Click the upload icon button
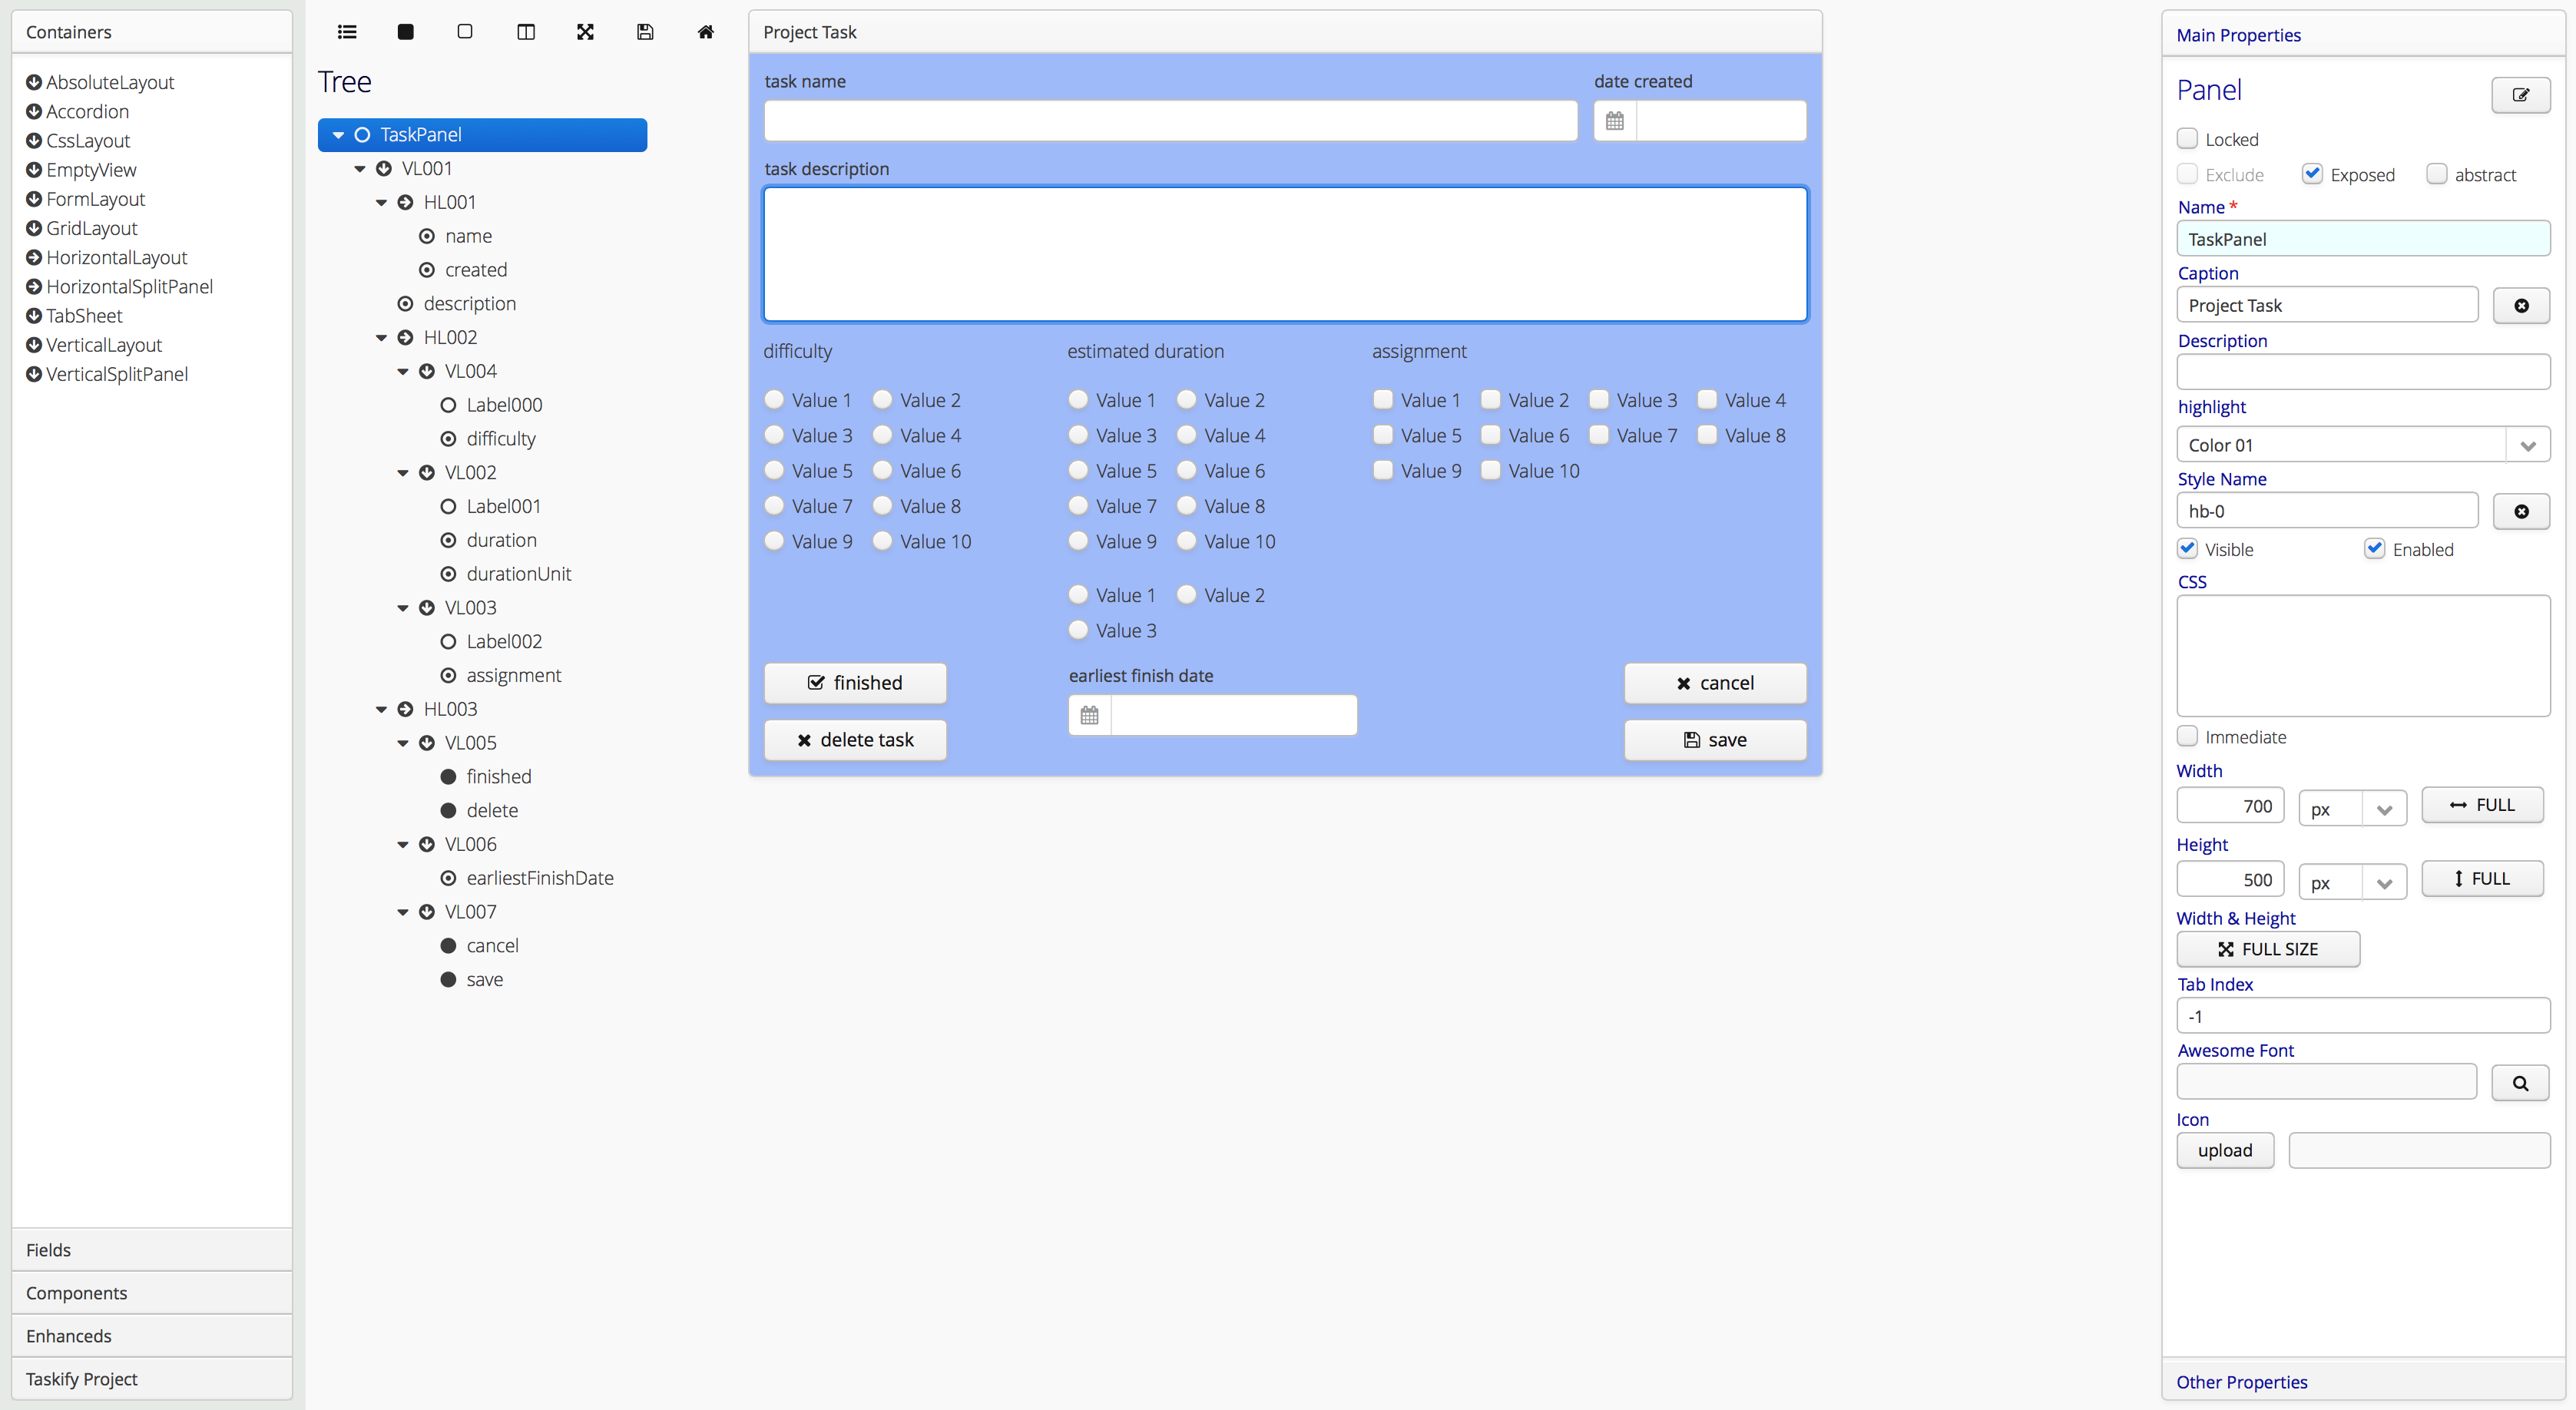The width and height of the screenshot is (2576, 1410). coord(2225,1150)
